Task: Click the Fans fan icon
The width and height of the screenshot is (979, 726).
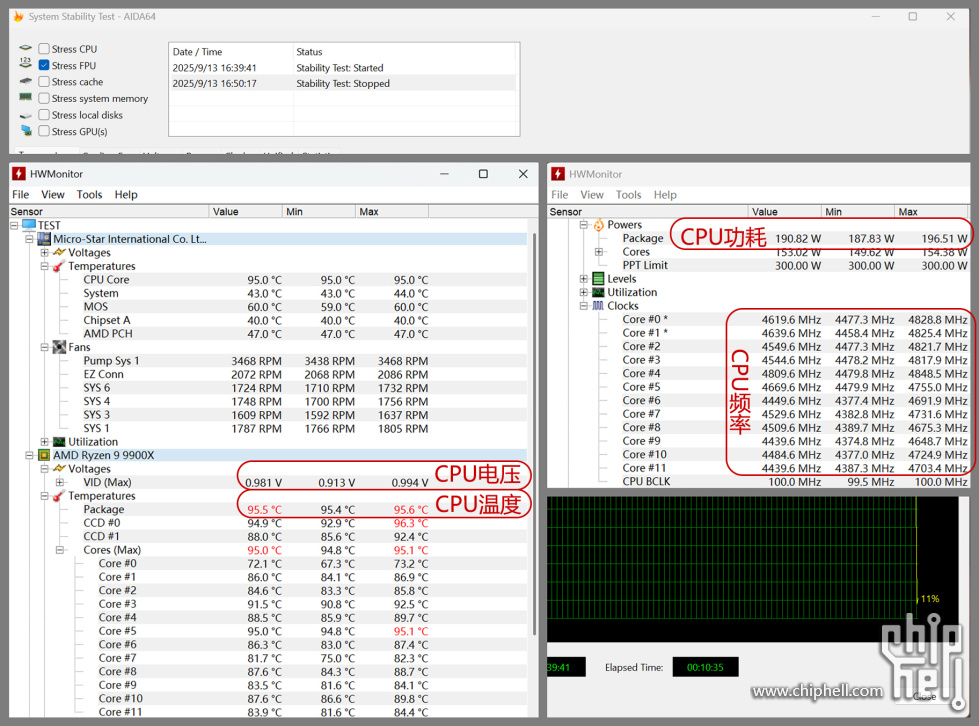Action: point(59,347)
